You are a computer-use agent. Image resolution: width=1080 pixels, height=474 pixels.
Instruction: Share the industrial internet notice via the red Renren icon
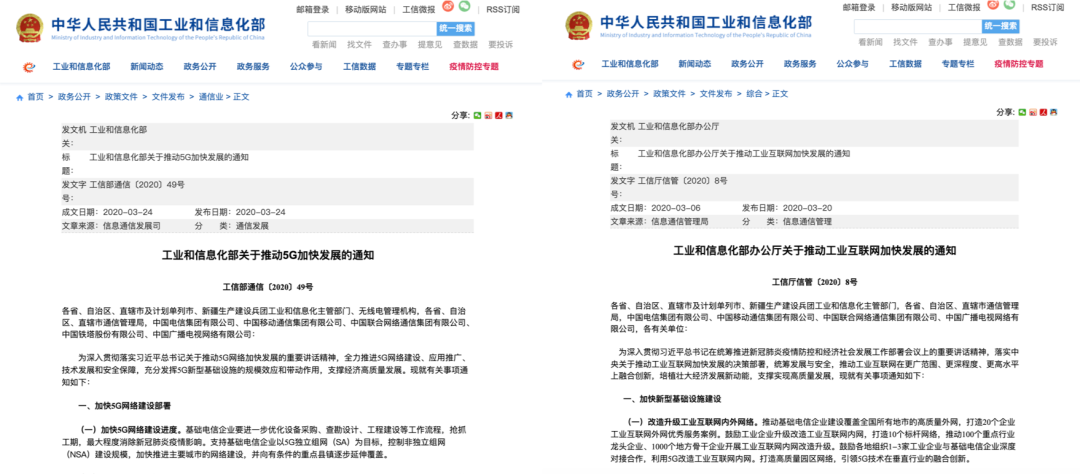[x=1043, y=112]
